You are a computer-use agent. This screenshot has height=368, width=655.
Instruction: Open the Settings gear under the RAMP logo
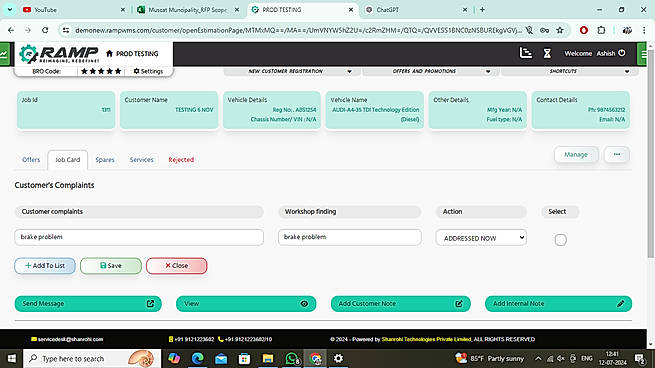(148, 71)
